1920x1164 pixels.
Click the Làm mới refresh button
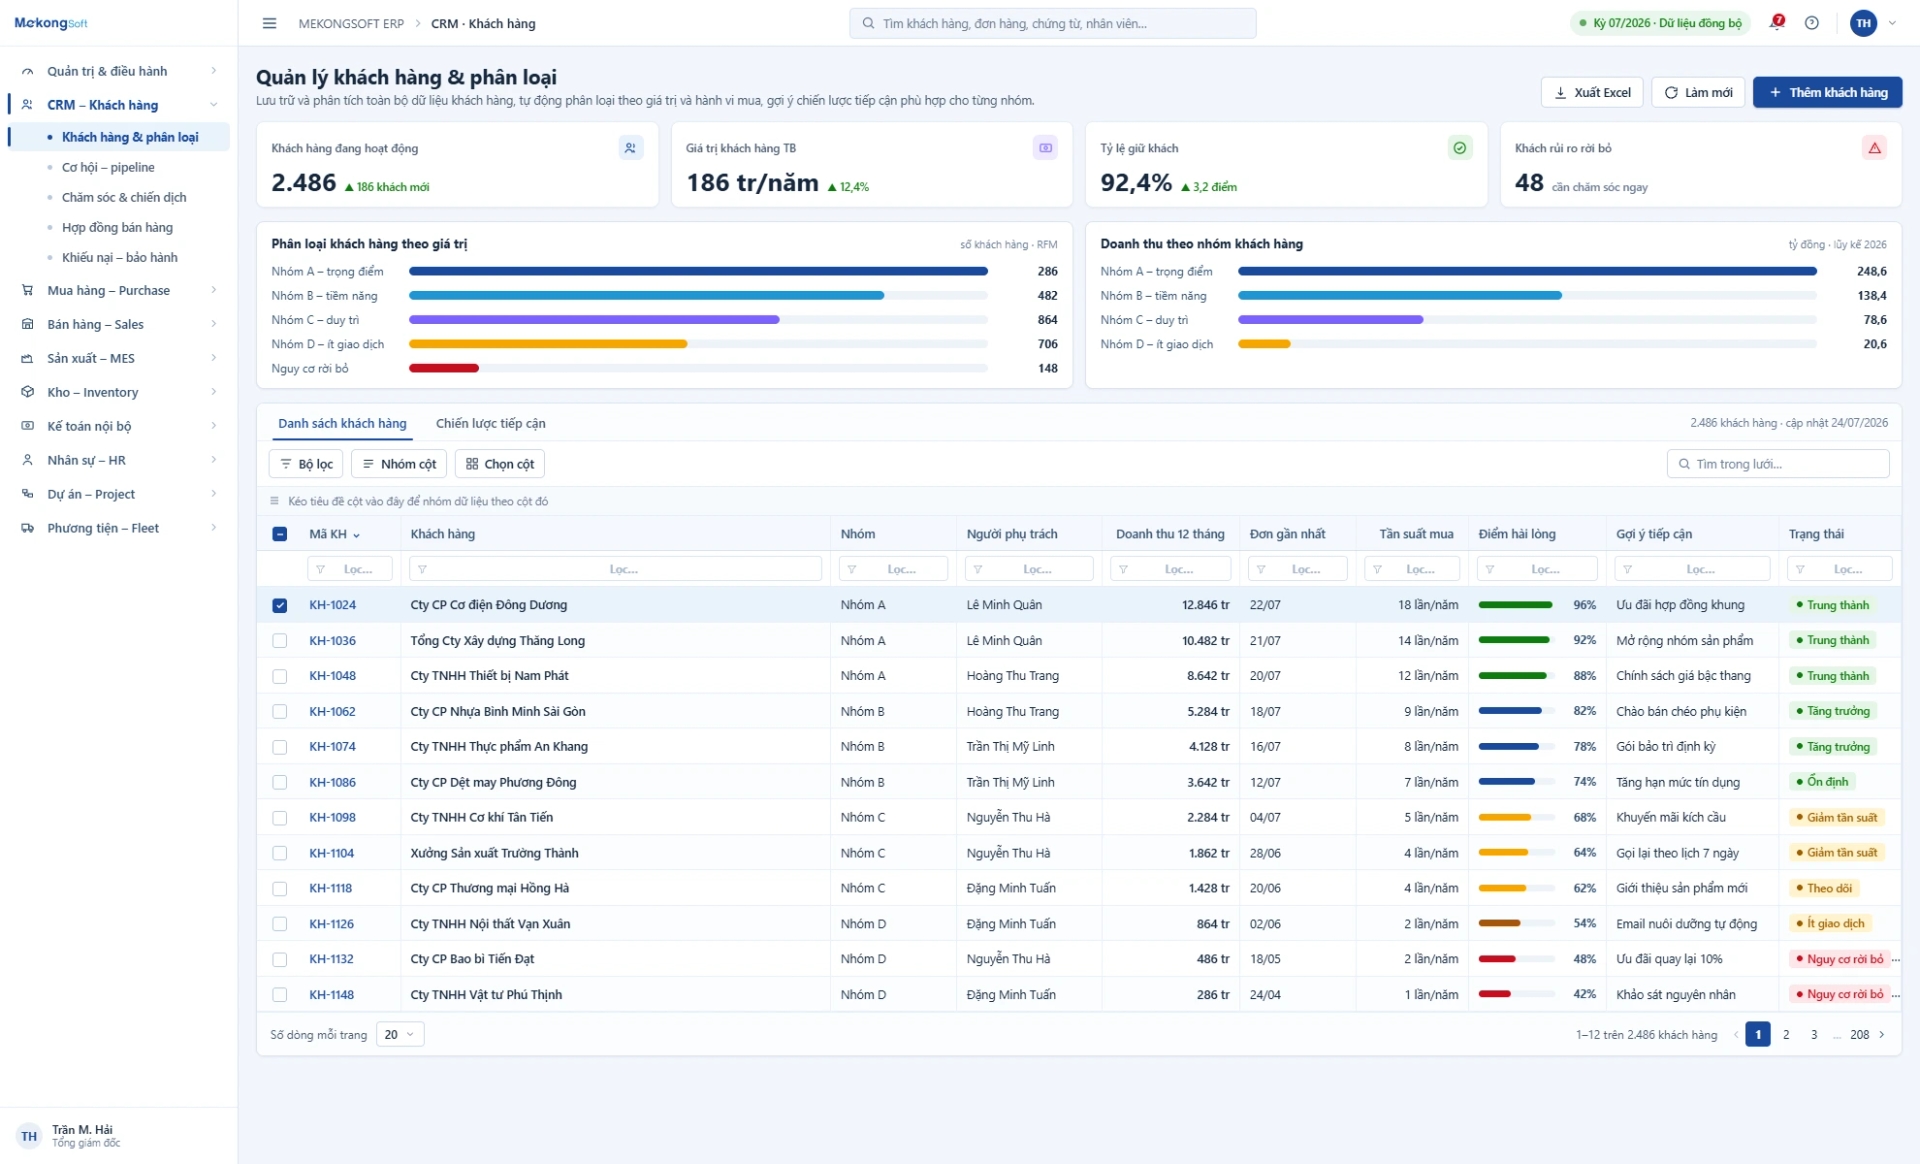(x=1698, y=92)
